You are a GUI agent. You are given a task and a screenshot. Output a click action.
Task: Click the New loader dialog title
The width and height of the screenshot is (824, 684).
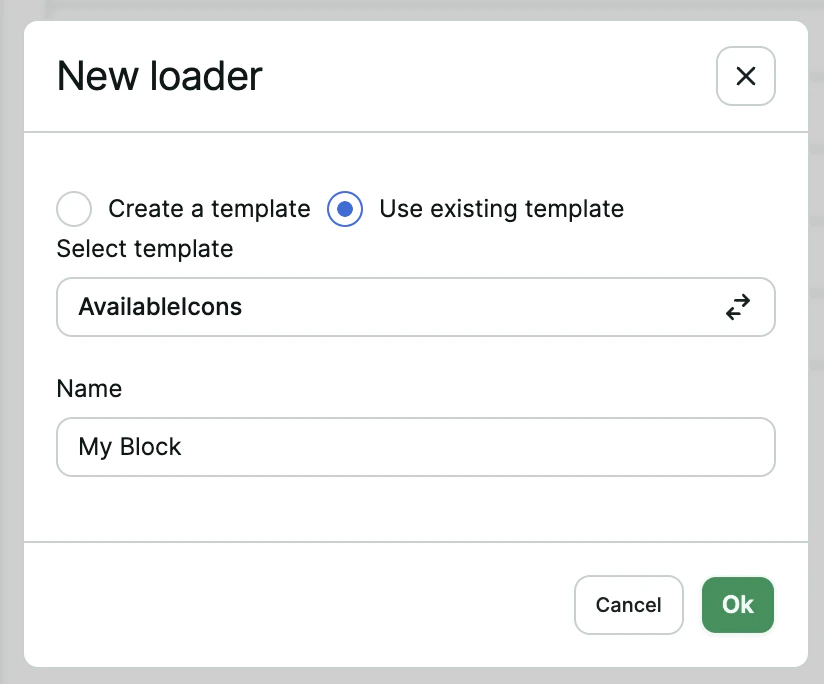point(160,76)
